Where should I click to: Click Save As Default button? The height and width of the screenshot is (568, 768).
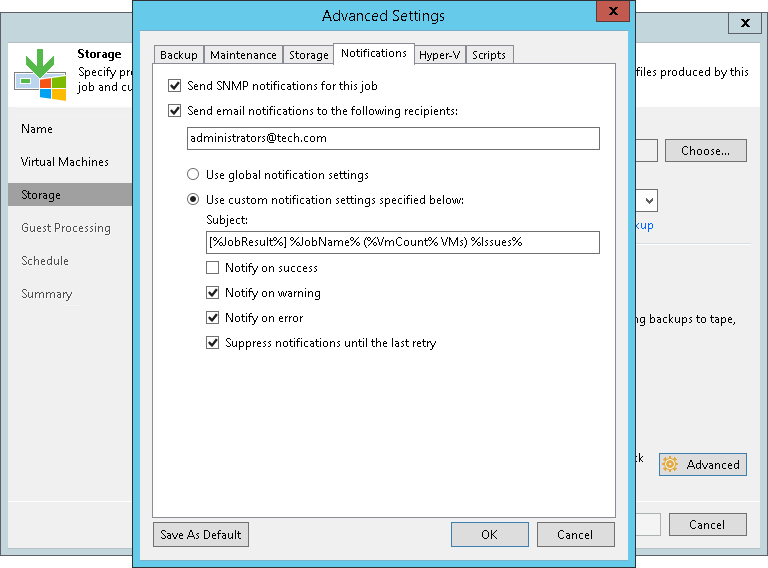click(201, 535)
